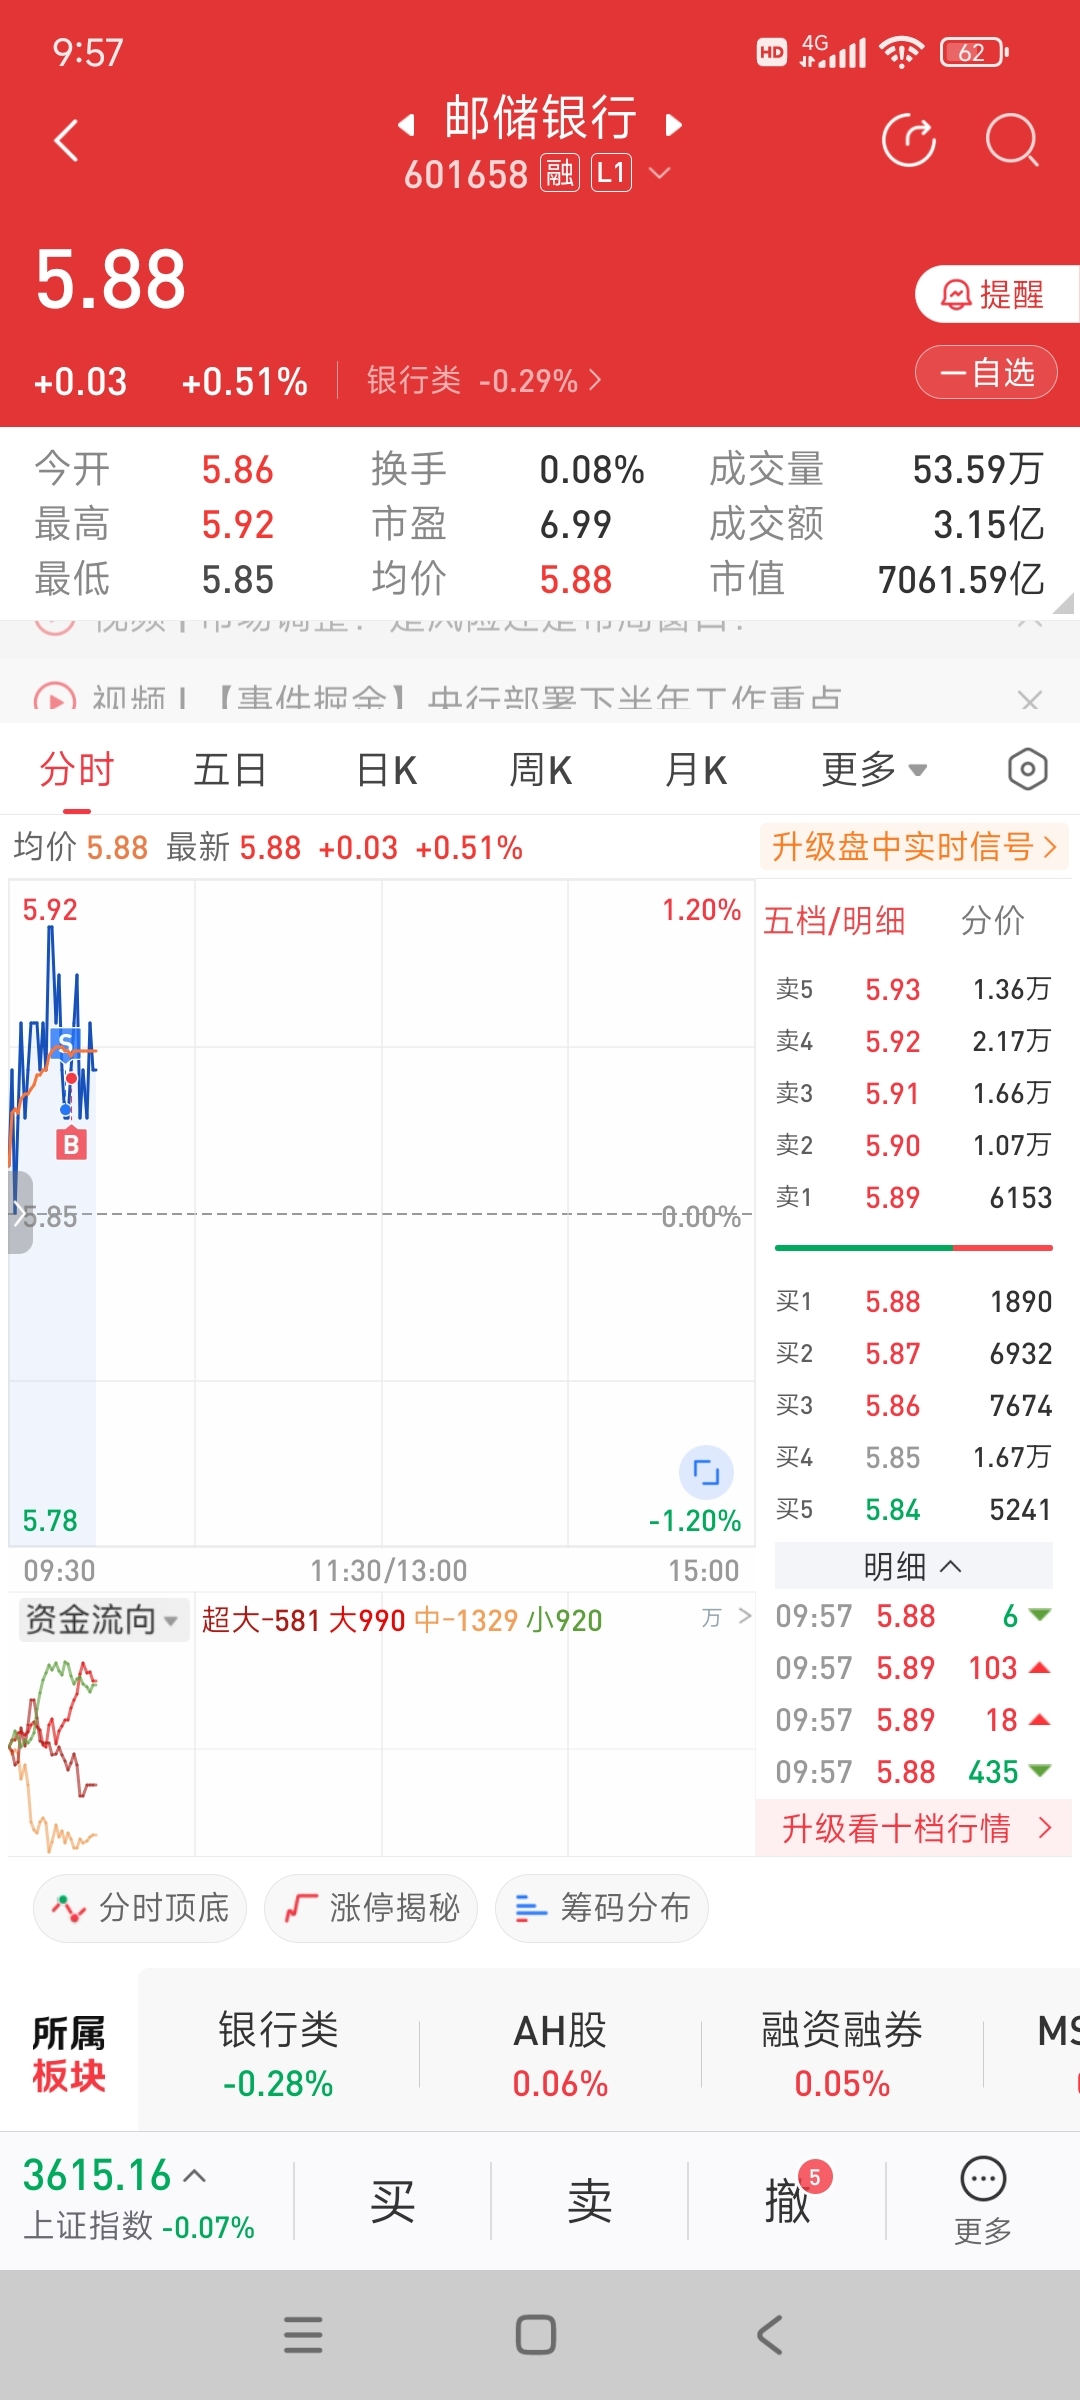This screenshot has width=1080, height=2400.
Task: Open Android recent apps menu button
Action: click(303, 2335)
